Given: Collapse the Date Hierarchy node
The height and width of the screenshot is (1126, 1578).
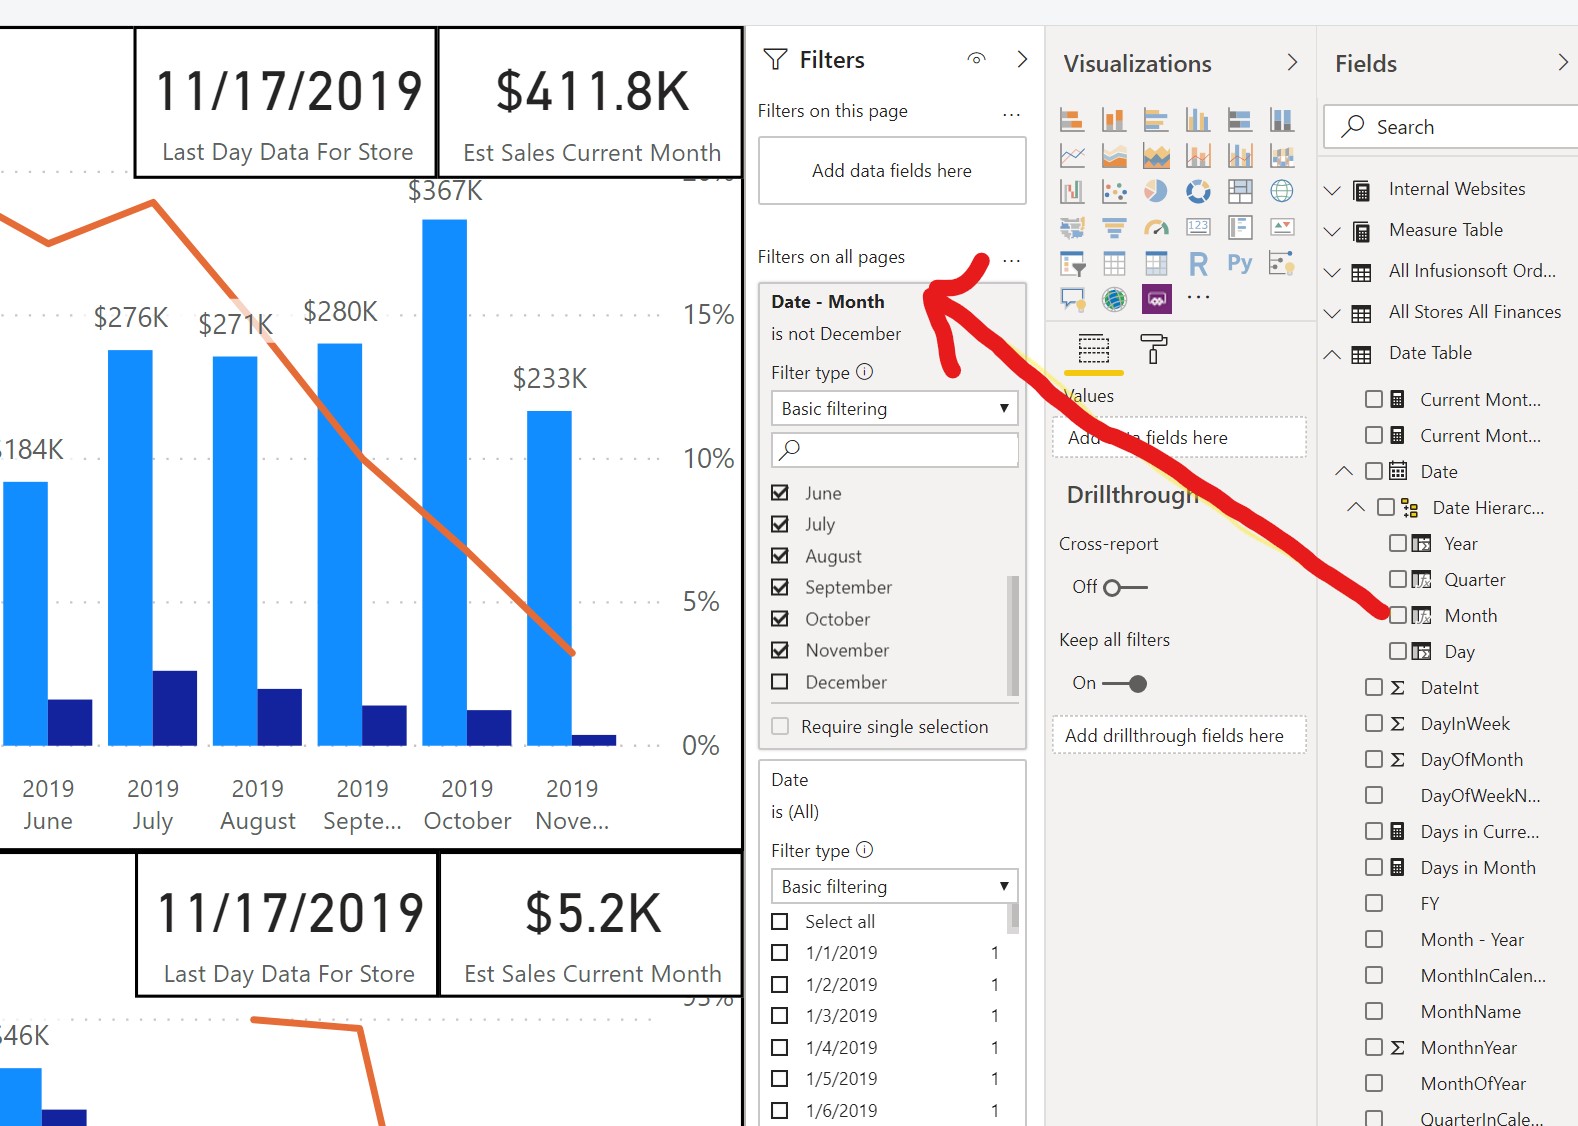Looking at the screenshot, I should click(x=1356, y=507).
